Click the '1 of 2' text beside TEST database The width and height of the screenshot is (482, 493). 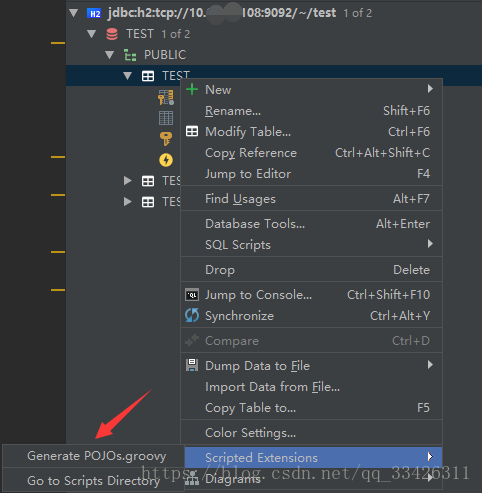point(176,34)
